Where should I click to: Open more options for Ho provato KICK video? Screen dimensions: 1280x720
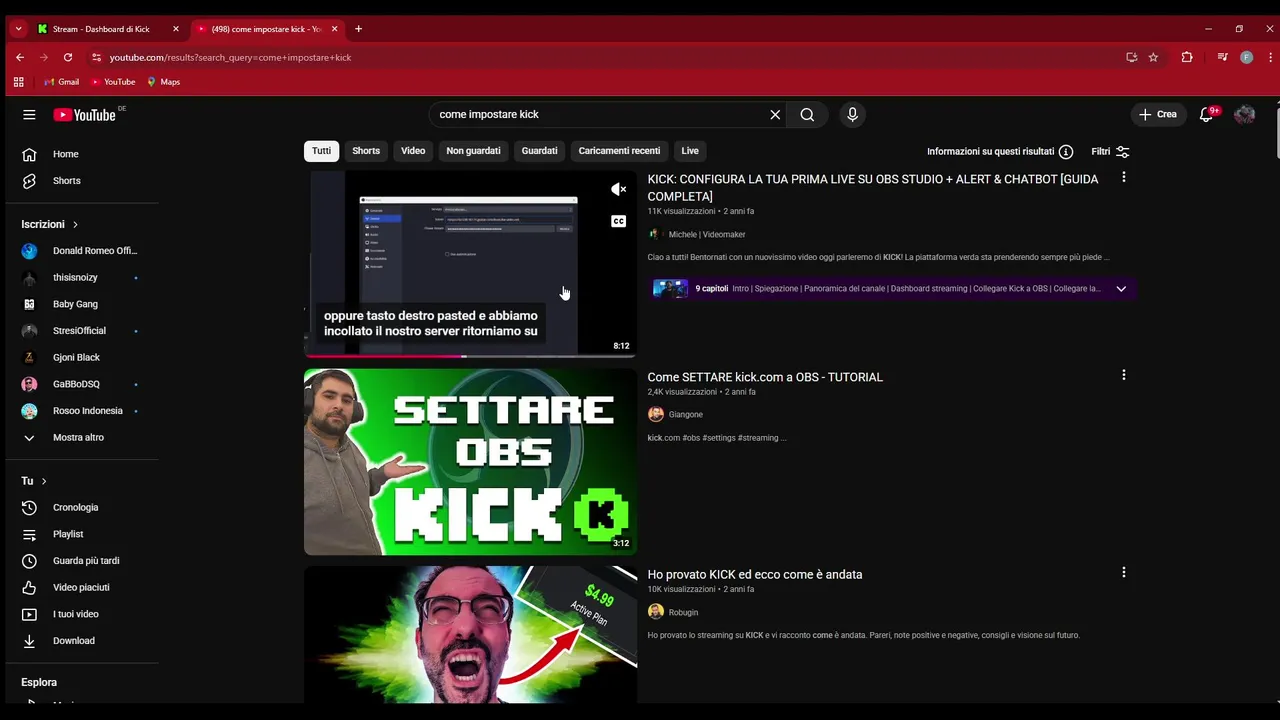tap(1124, 573)
